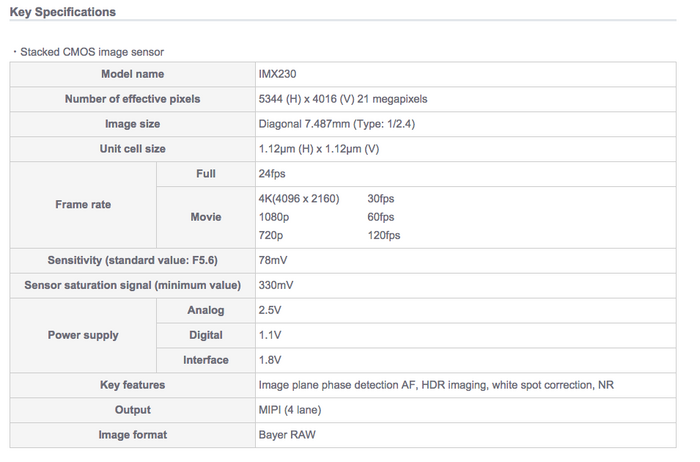700x462 pixels.
Task: Click the Model name row header
Action: [132, 74]
